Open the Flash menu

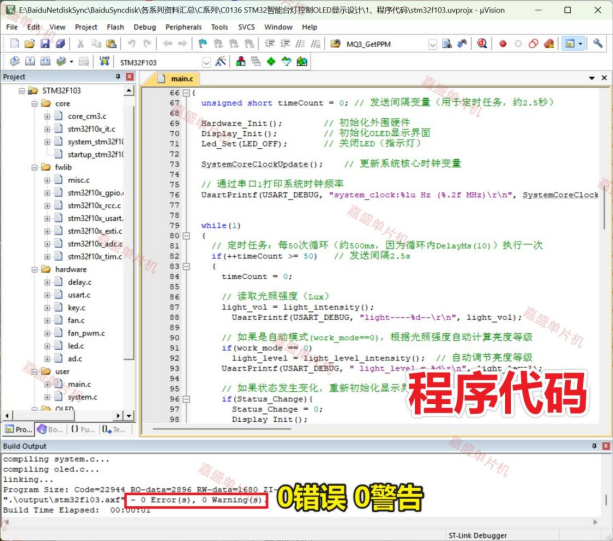coord(115,27)
